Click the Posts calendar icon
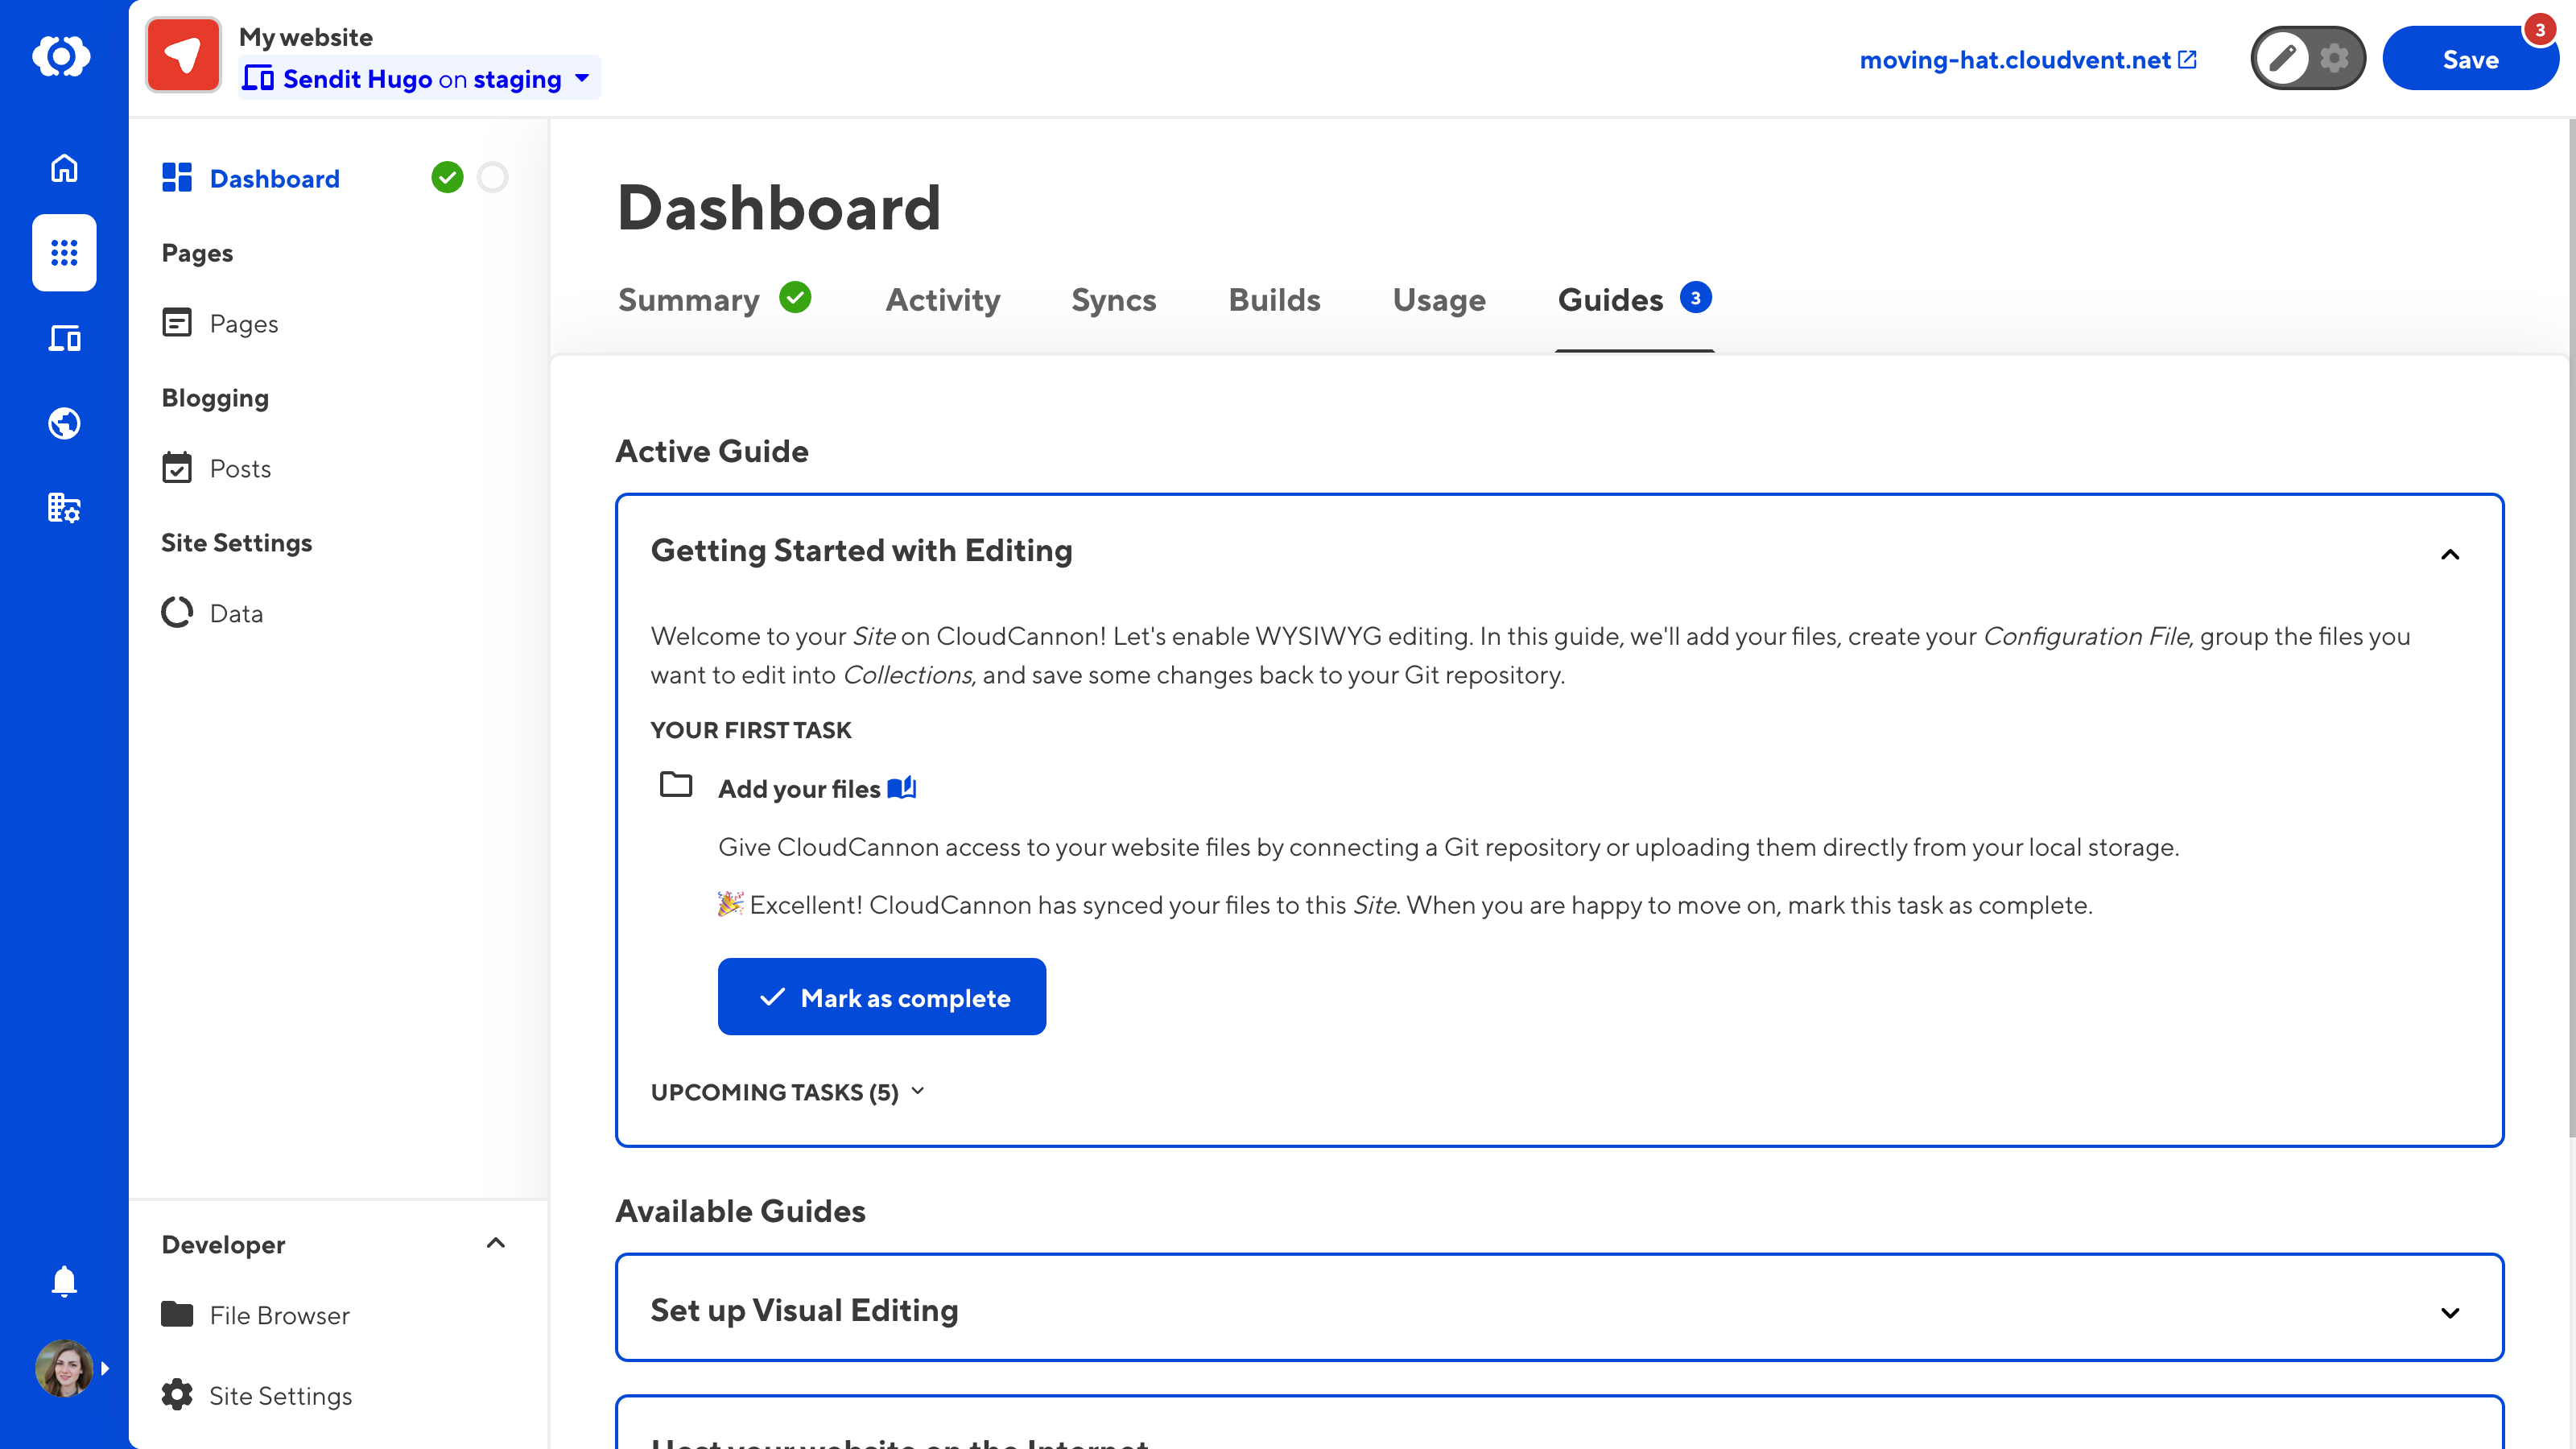The width and height of the screenshot is (2576, 1449). (177, 467)
